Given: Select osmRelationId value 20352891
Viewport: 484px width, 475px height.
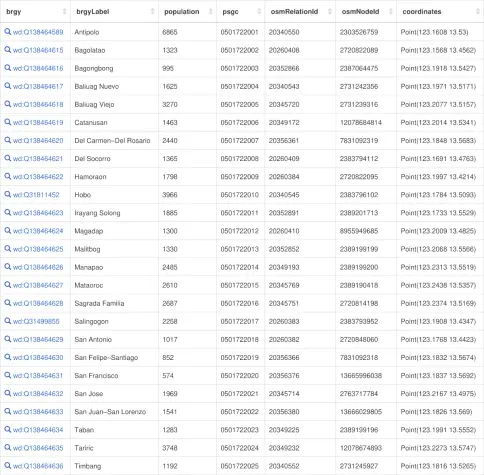Looking at the screenshot, I should point(284,213).
